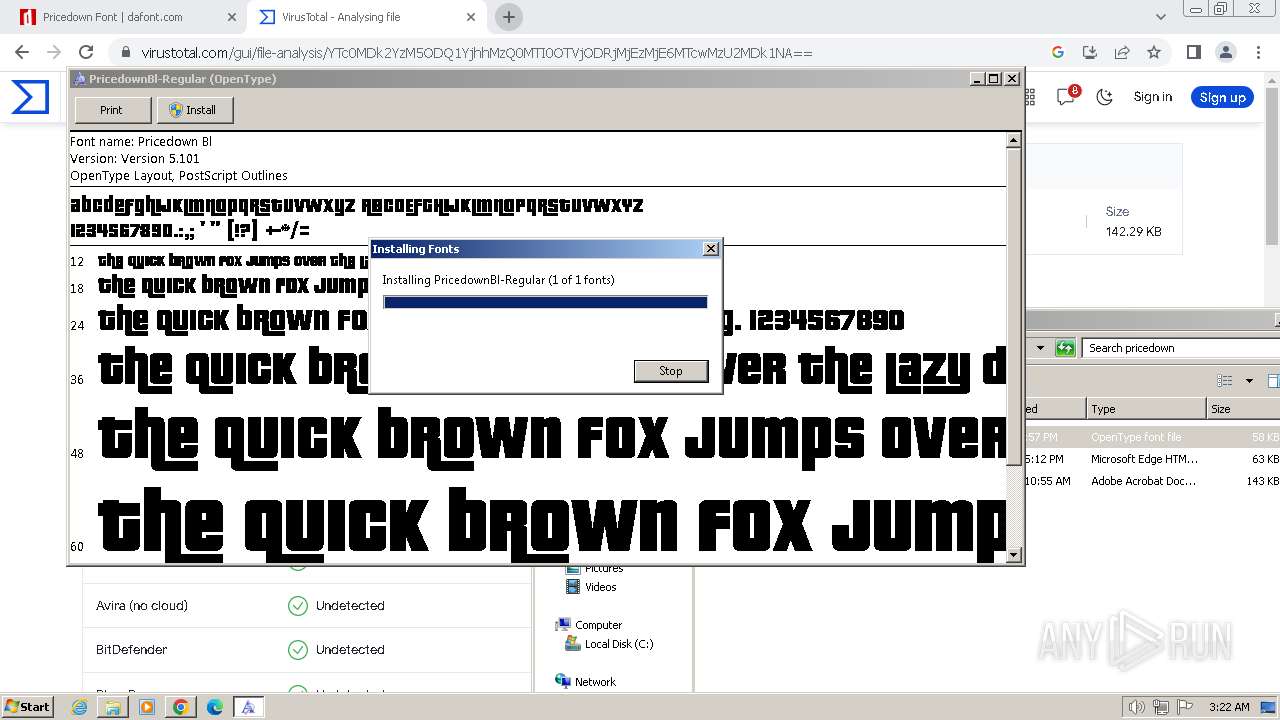Click the Action Center flag tray icon

(x=1186, y=707)
